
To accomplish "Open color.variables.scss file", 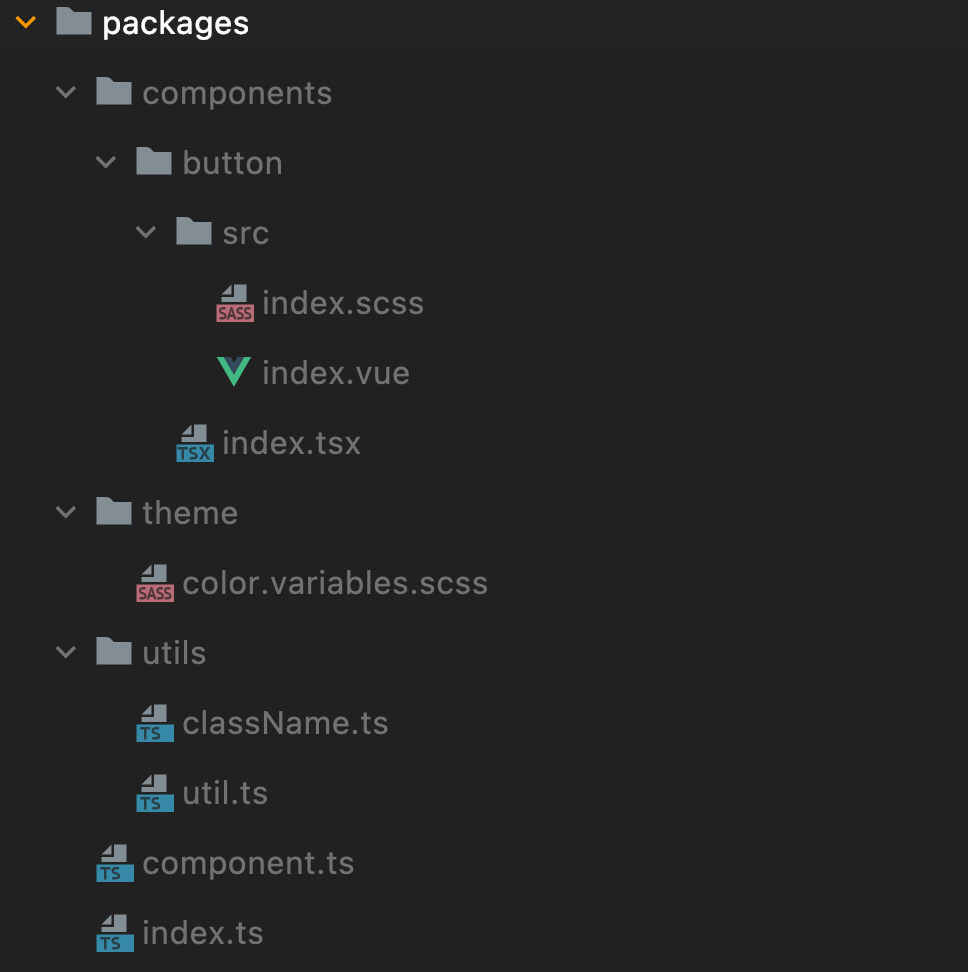I will [x=335, y=583].
